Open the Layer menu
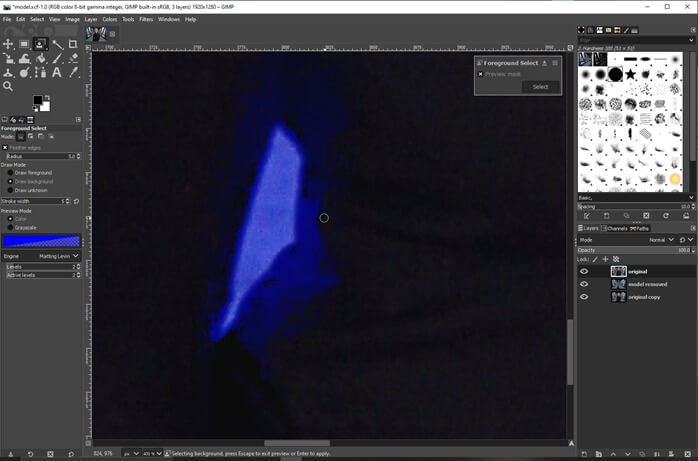The width and height of the screenshot is (698, 461). (x=91, y=19)
